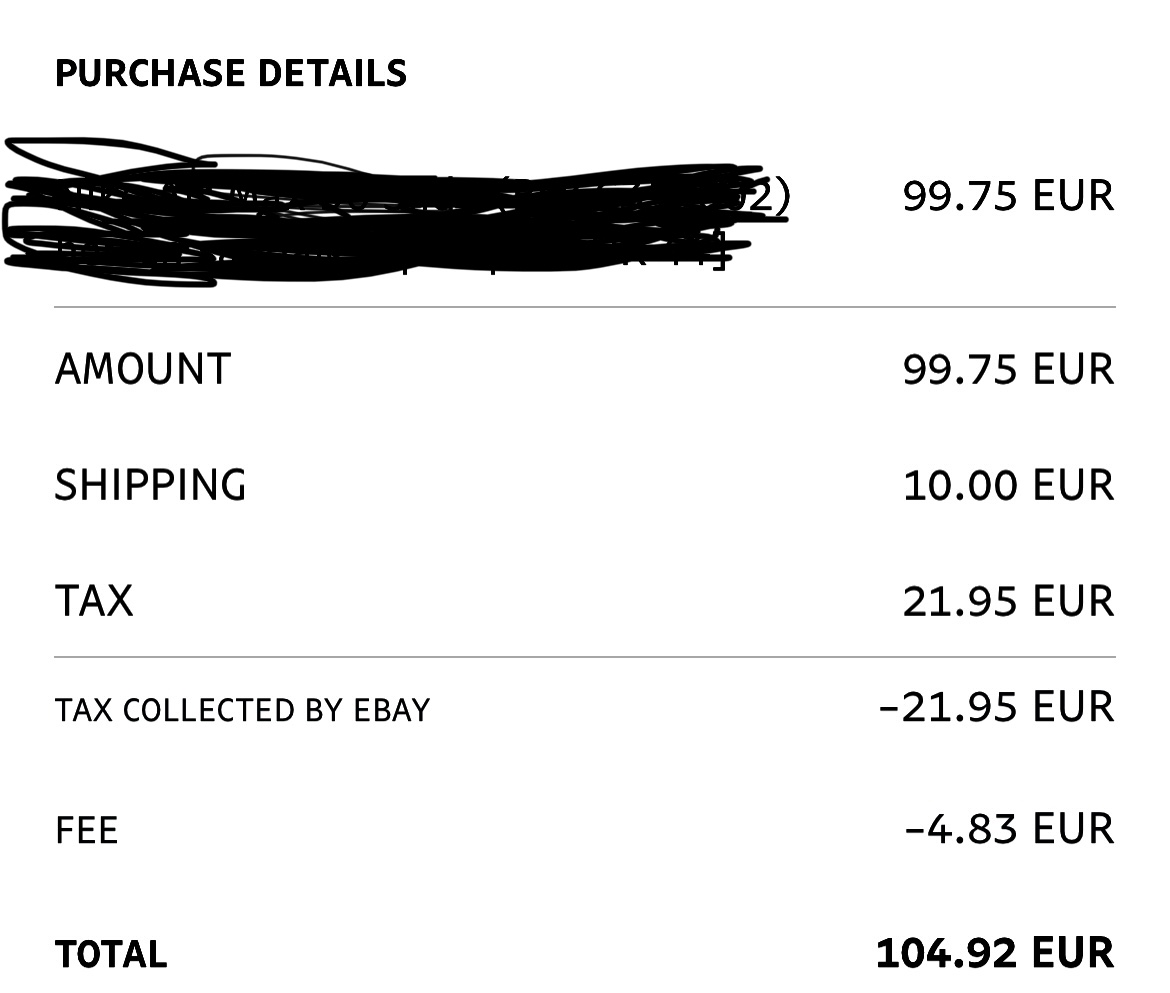The image size is (1170, 993).
Task: Select the tax value 21.95 EUR
Action: tap(1008, 601)
